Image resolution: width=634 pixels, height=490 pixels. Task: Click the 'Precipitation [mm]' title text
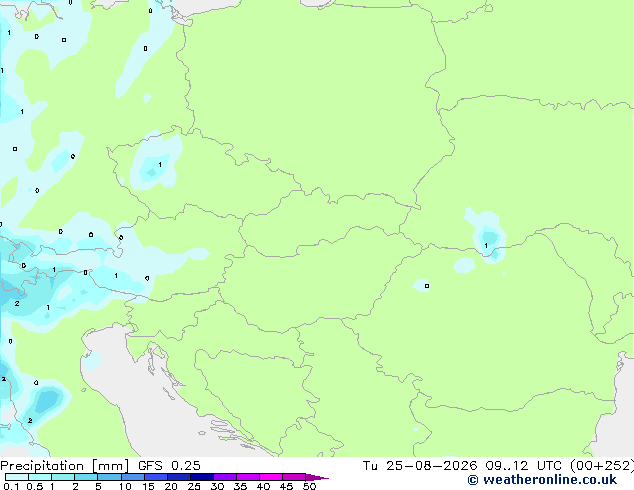tap(65, 466)
